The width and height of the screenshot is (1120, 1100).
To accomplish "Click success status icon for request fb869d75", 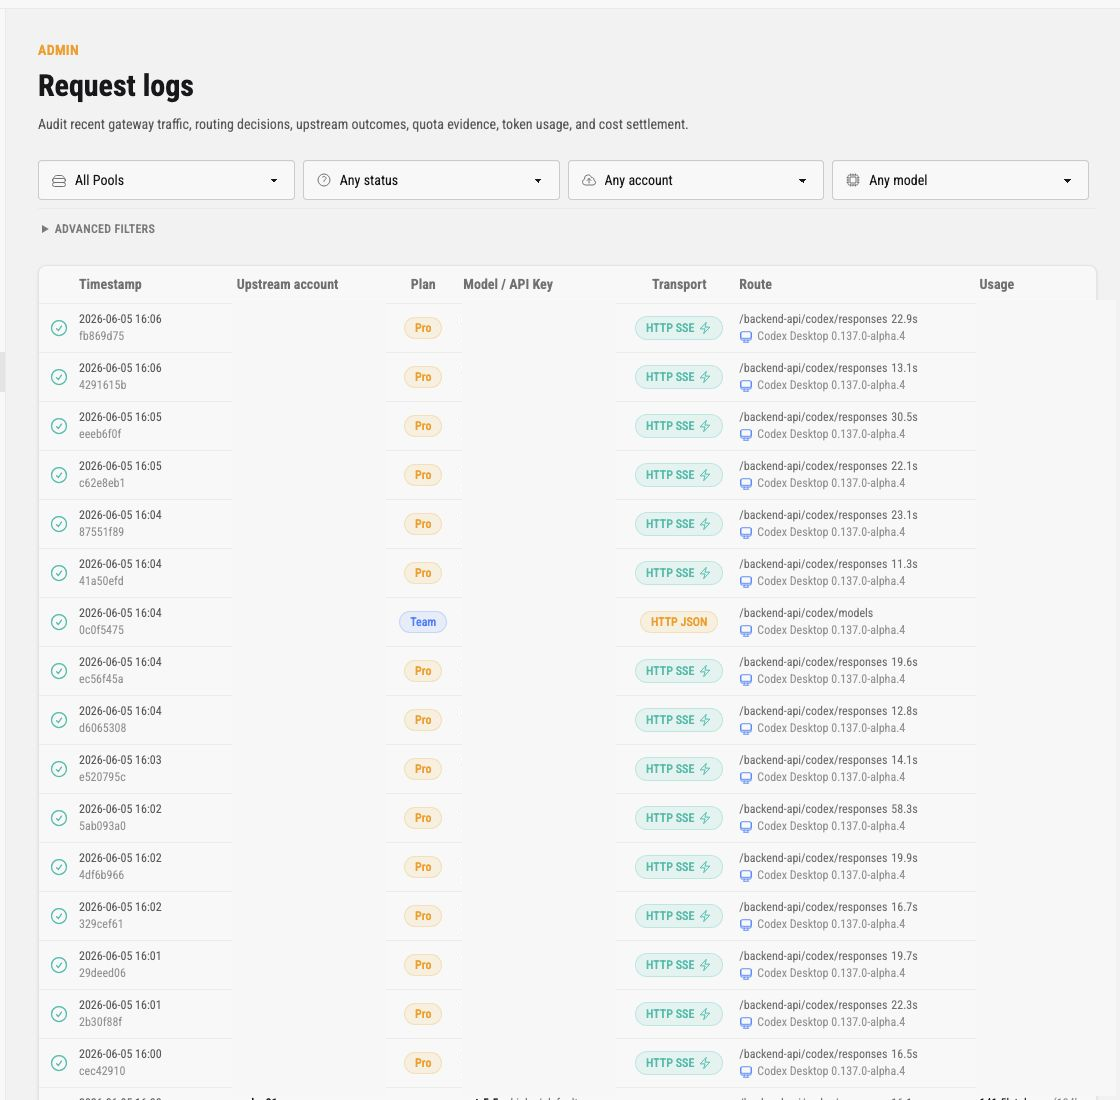I will click(59, 328).
